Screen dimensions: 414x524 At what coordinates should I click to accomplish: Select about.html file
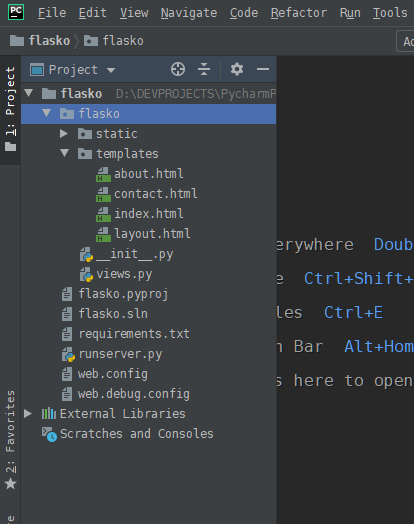149,174
